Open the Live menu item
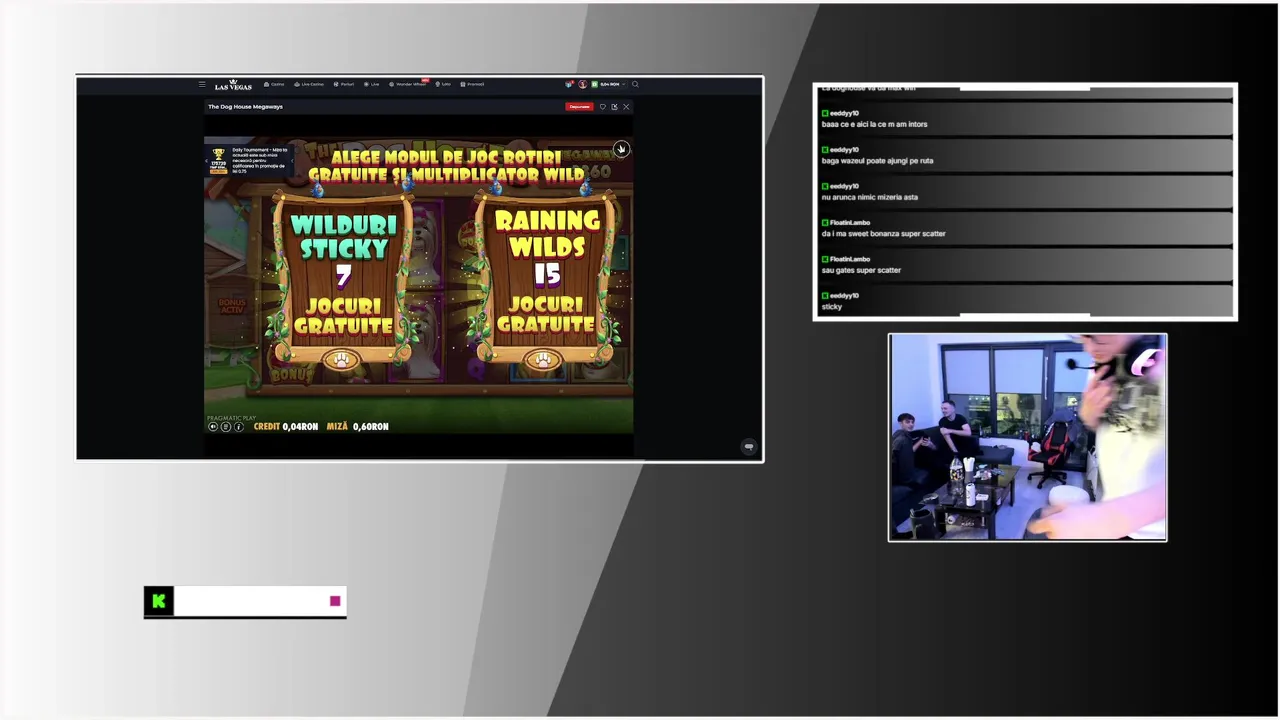The height and width of the screenshot is (720, 1280). pos(371,84)
